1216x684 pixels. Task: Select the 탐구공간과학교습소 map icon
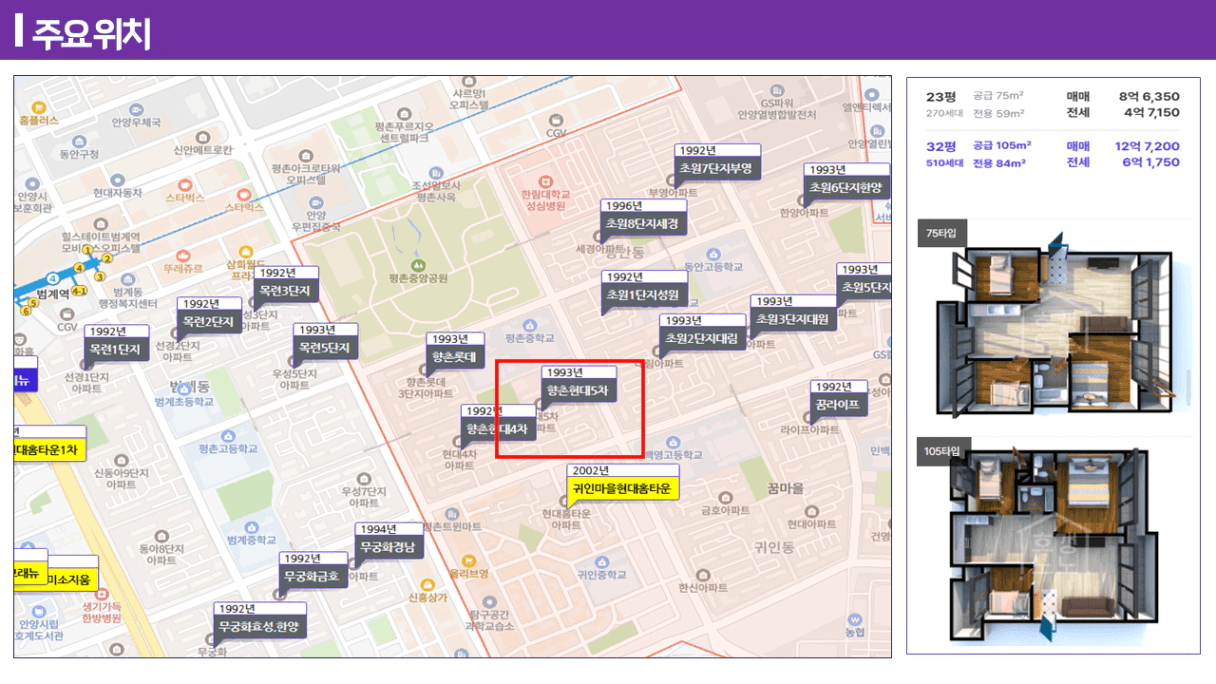(491, 600)
